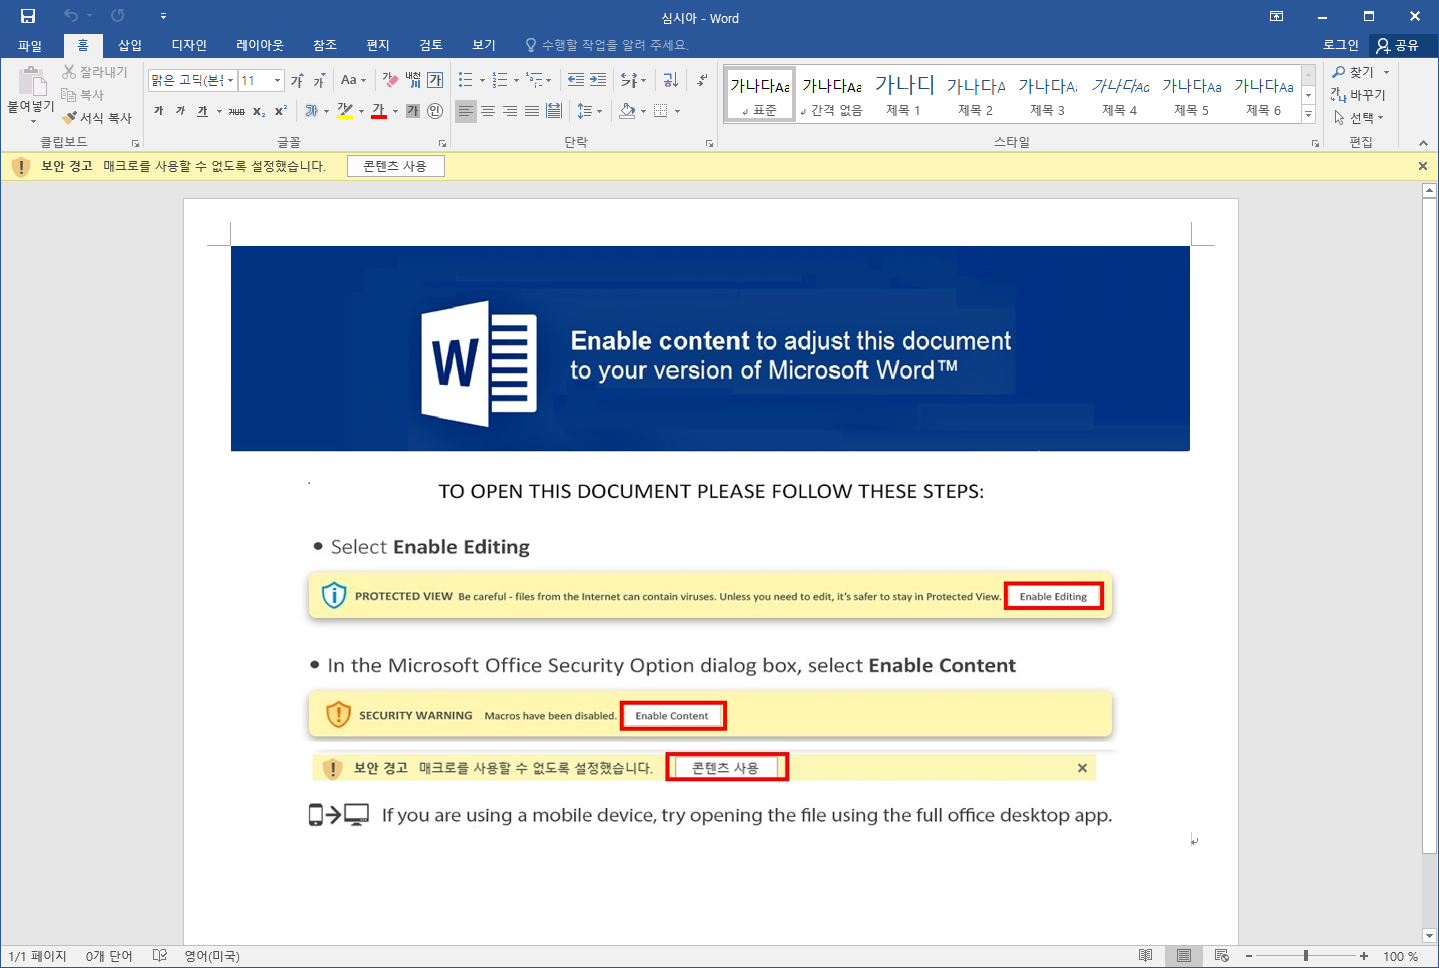Open the Underline style dropdown arrow
Image resolution: width=1439 pixels, height=968 pixels.
(x=219, y=111)
